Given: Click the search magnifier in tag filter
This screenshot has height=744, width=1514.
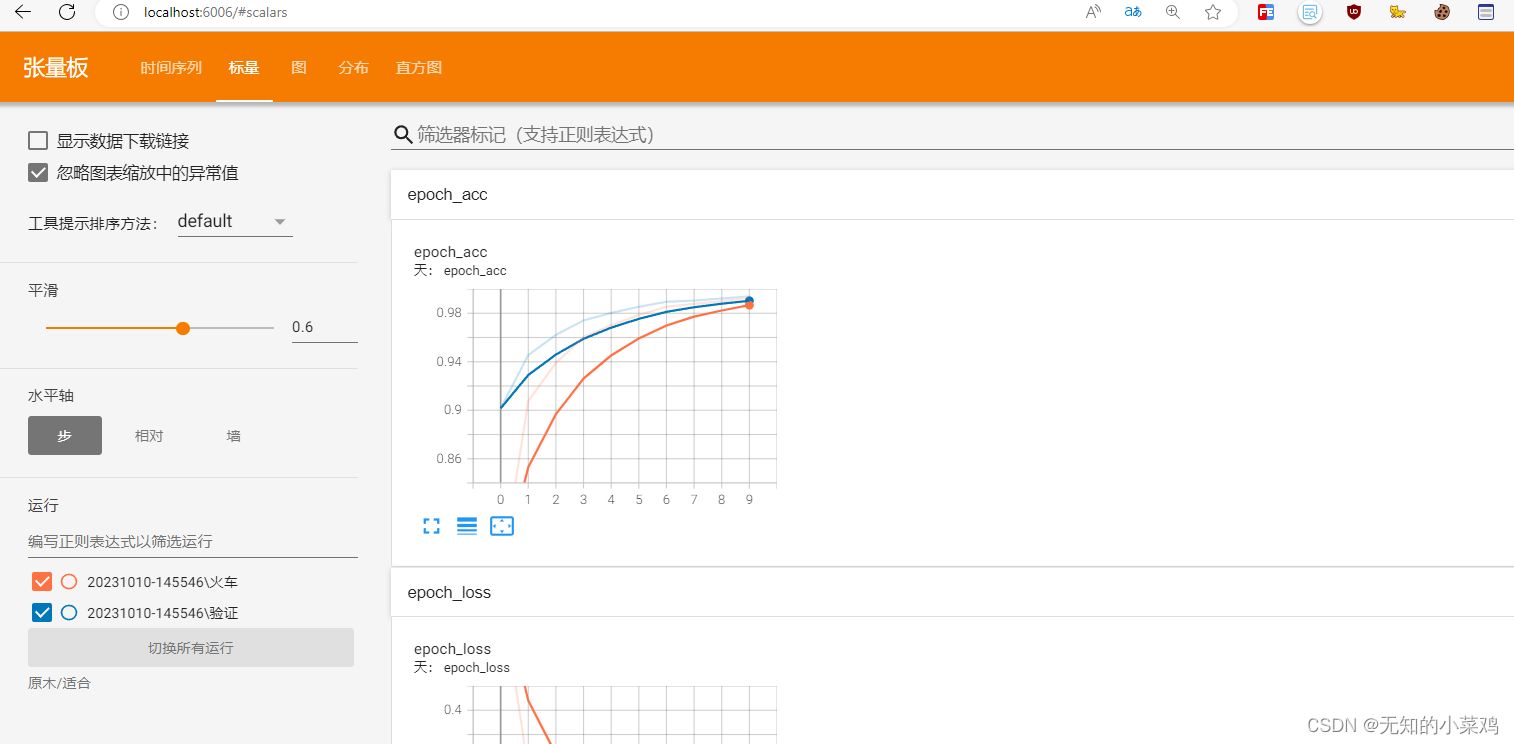Looking at the screenshot, I should 403,134.
